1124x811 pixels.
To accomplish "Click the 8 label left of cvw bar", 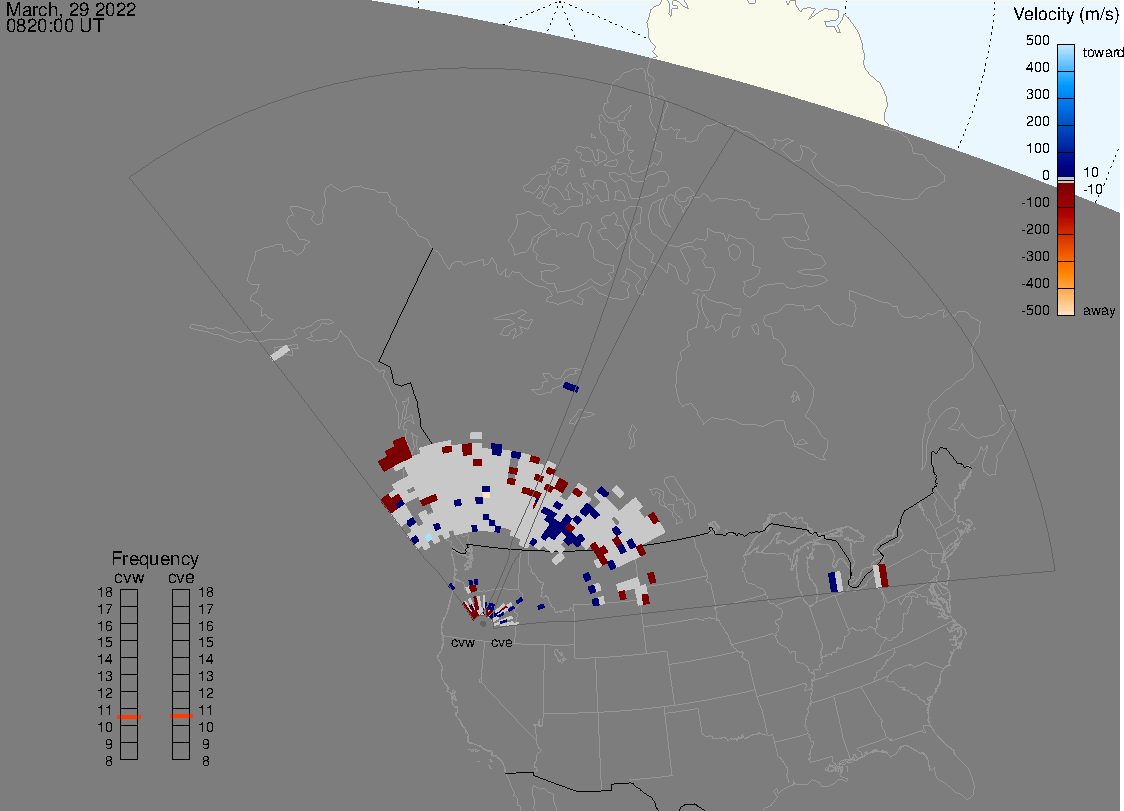I will click(x=109, y=762).
